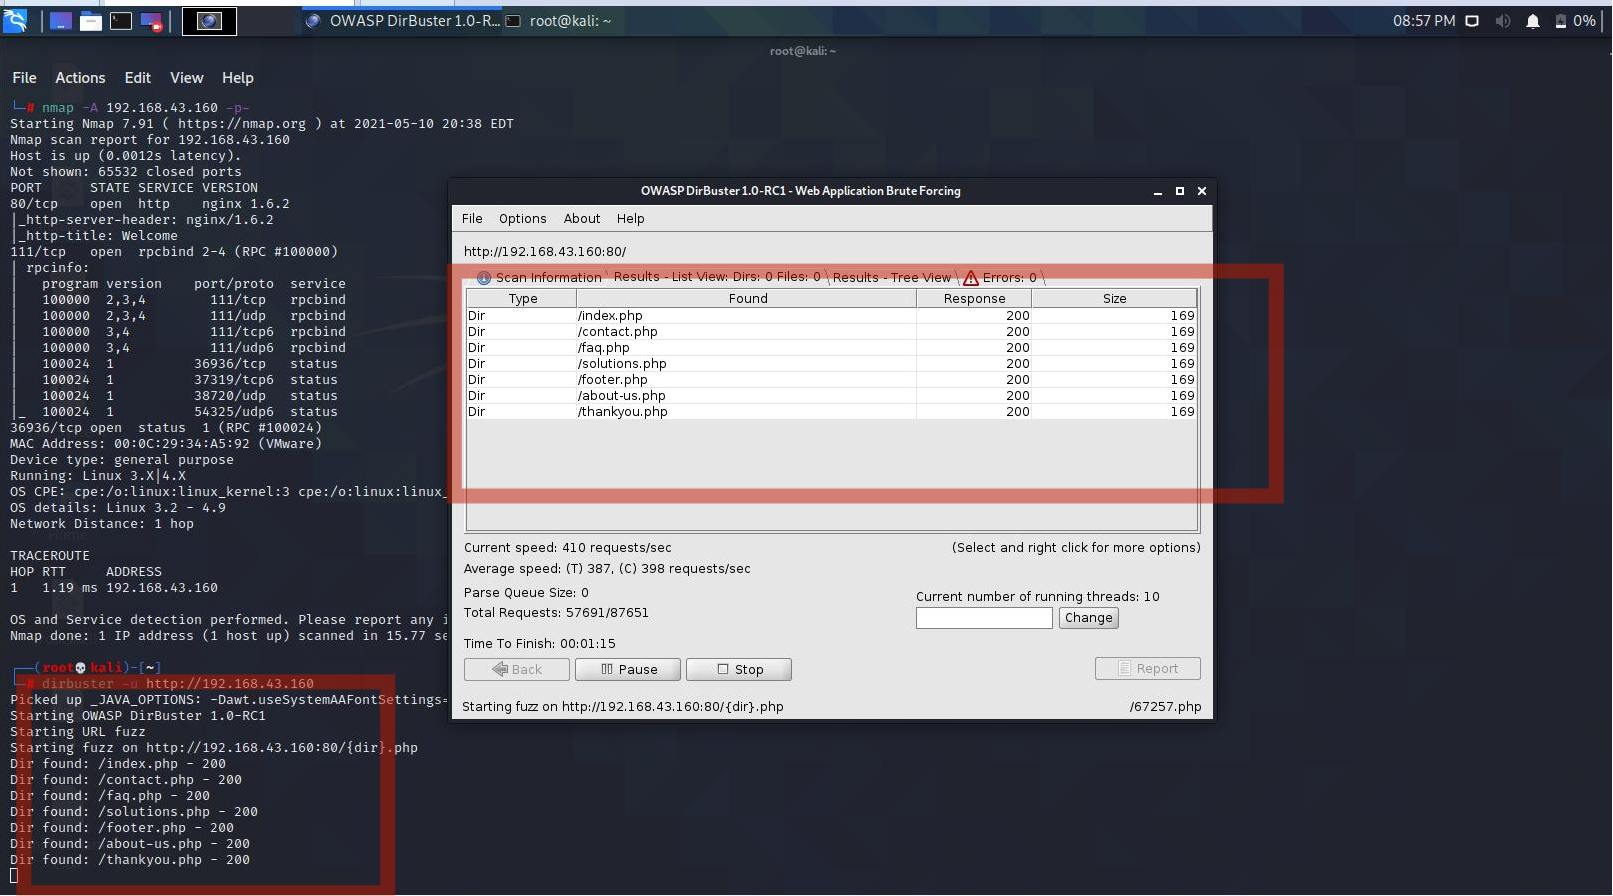This screenshot has width=1613, height=896.
Task: Open the terminal Help menu
Action: [238, 78]
